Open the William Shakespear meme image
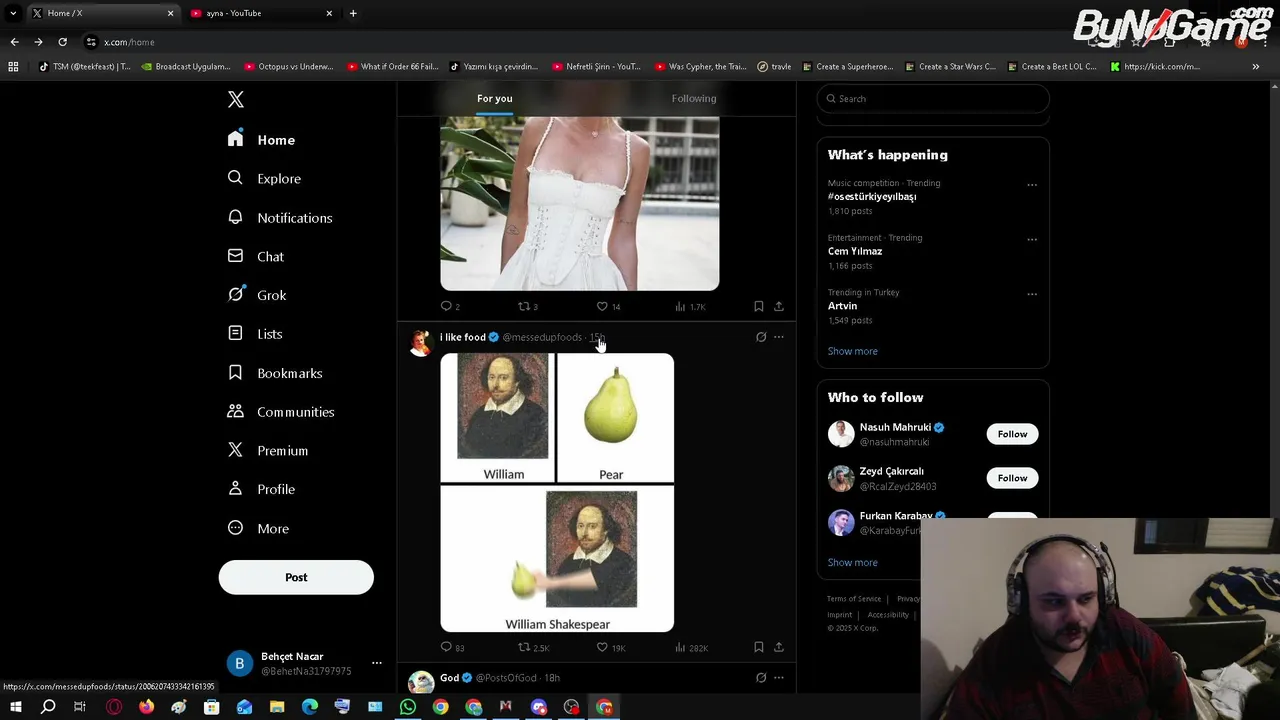The image size is (1280, 720). pos(557,492)
